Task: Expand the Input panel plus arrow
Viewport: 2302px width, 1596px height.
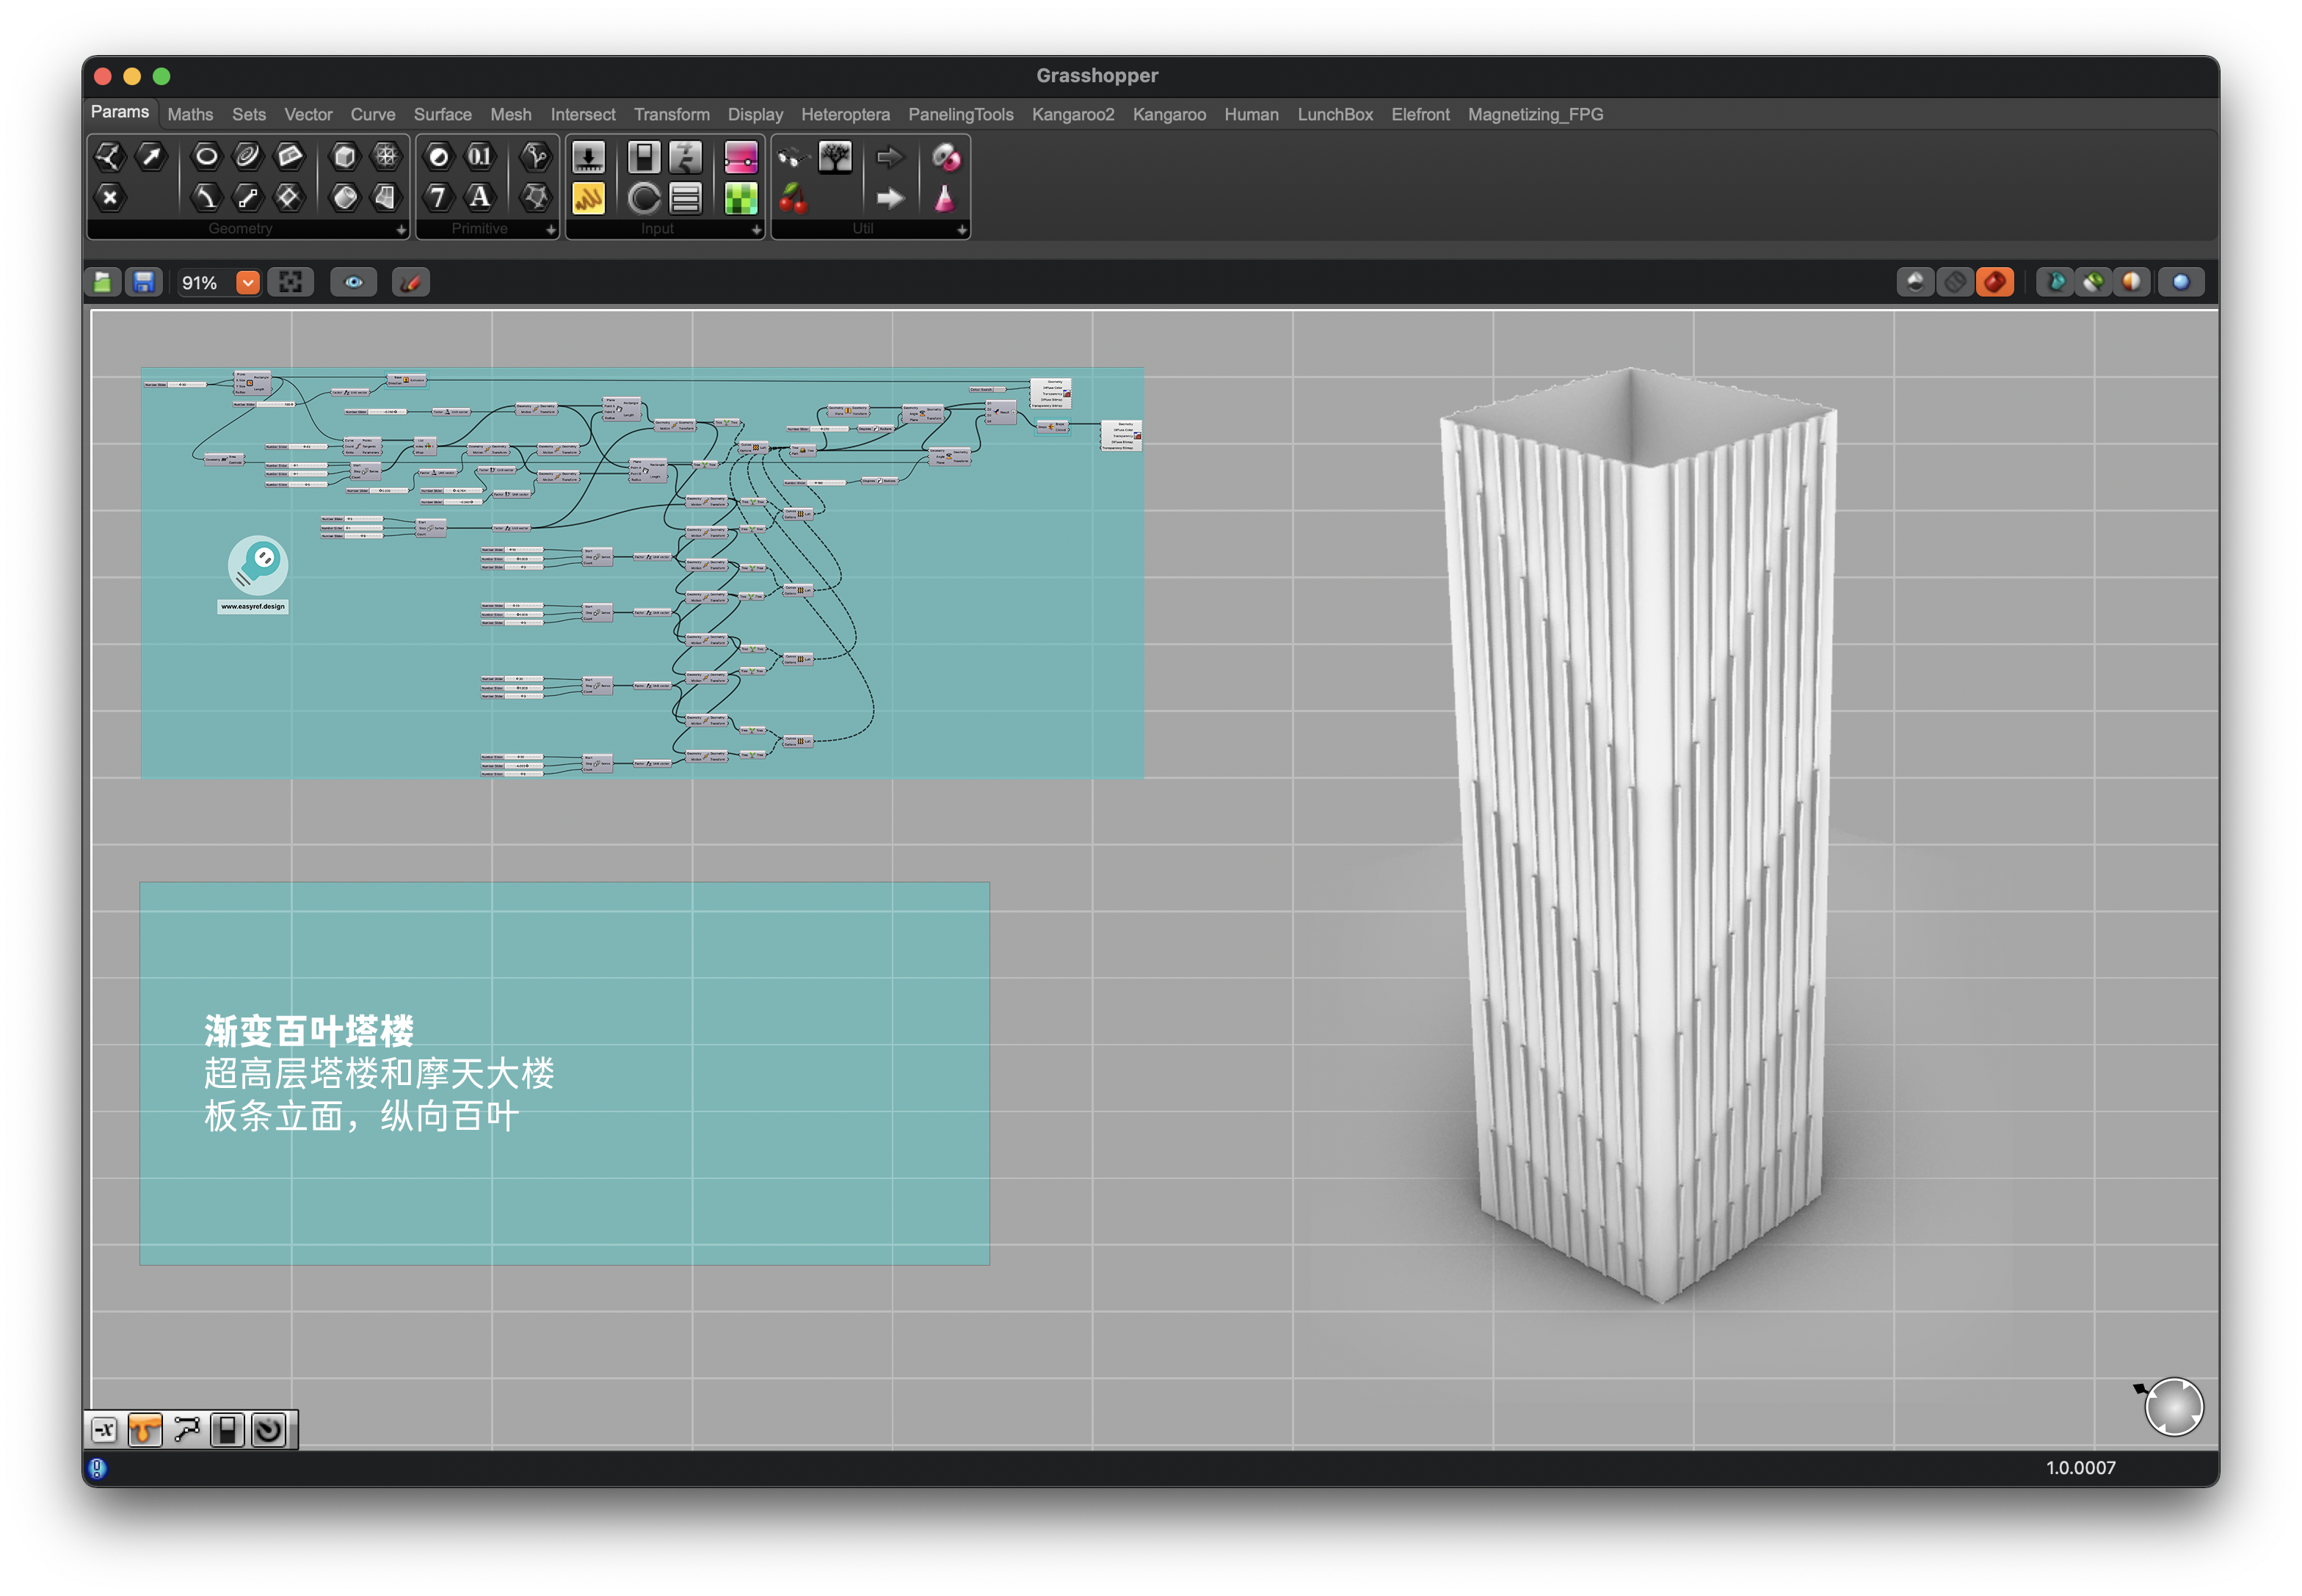Action: coord(756,230)
